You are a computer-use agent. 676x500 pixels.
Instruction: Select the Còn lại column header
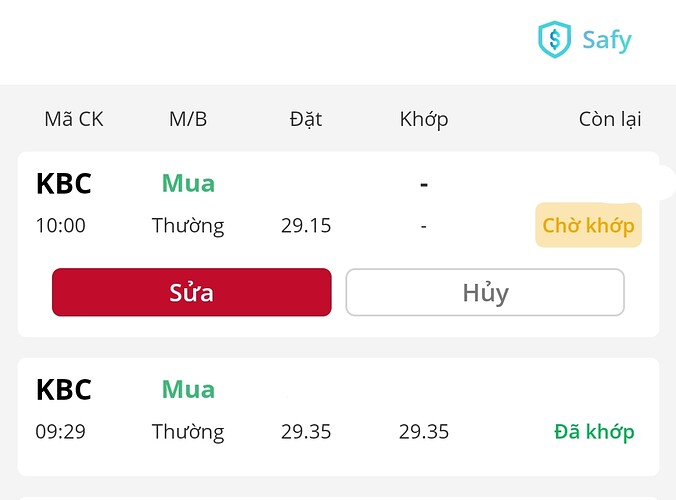tap(610, 119)
